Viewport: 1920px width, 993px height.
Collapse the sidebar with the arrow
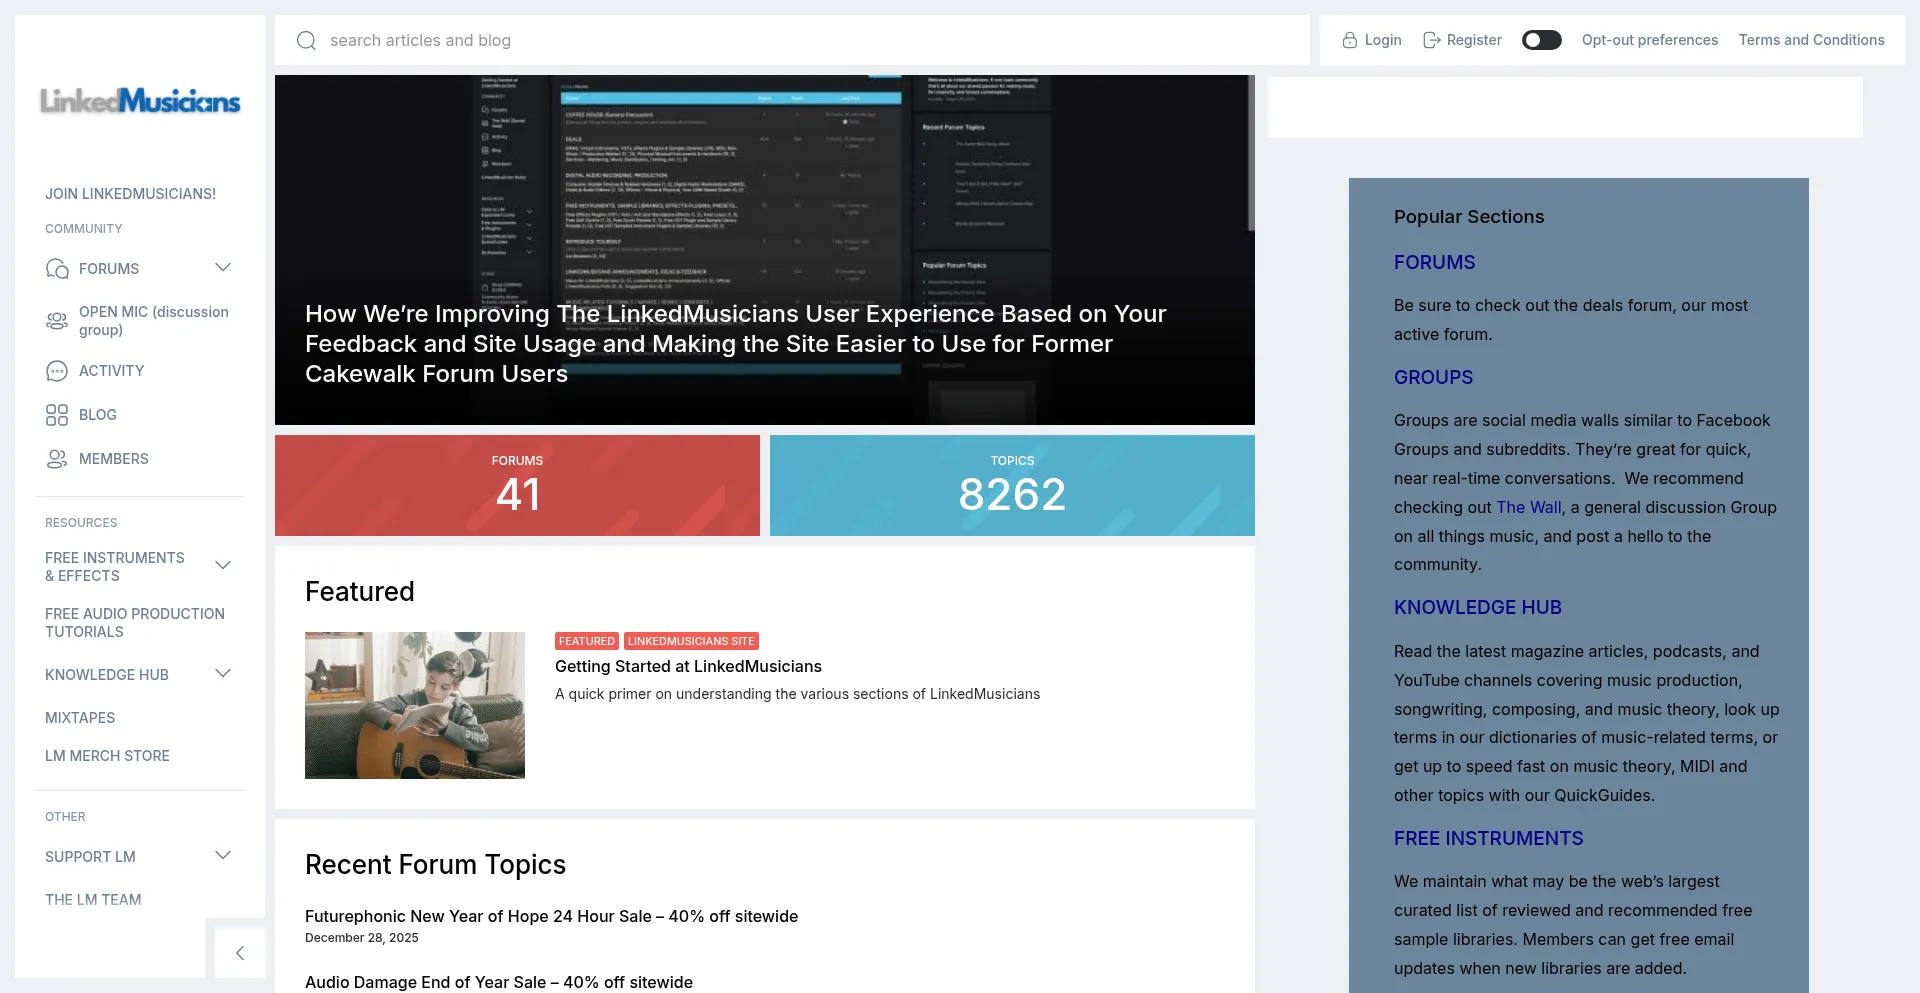[x=240, y=953]
